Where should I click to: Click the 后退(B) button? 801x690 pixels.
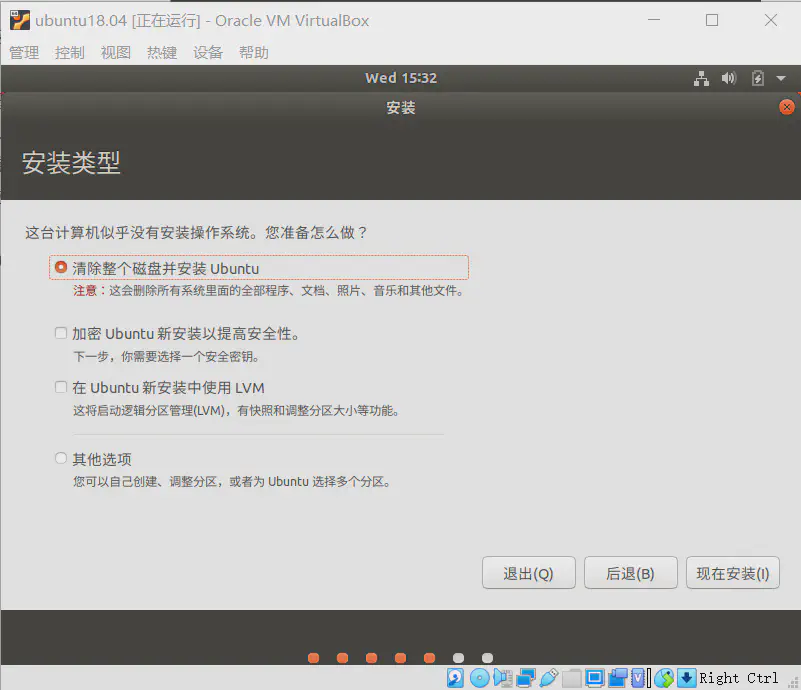pyautogui.click(x=630, y=572)
